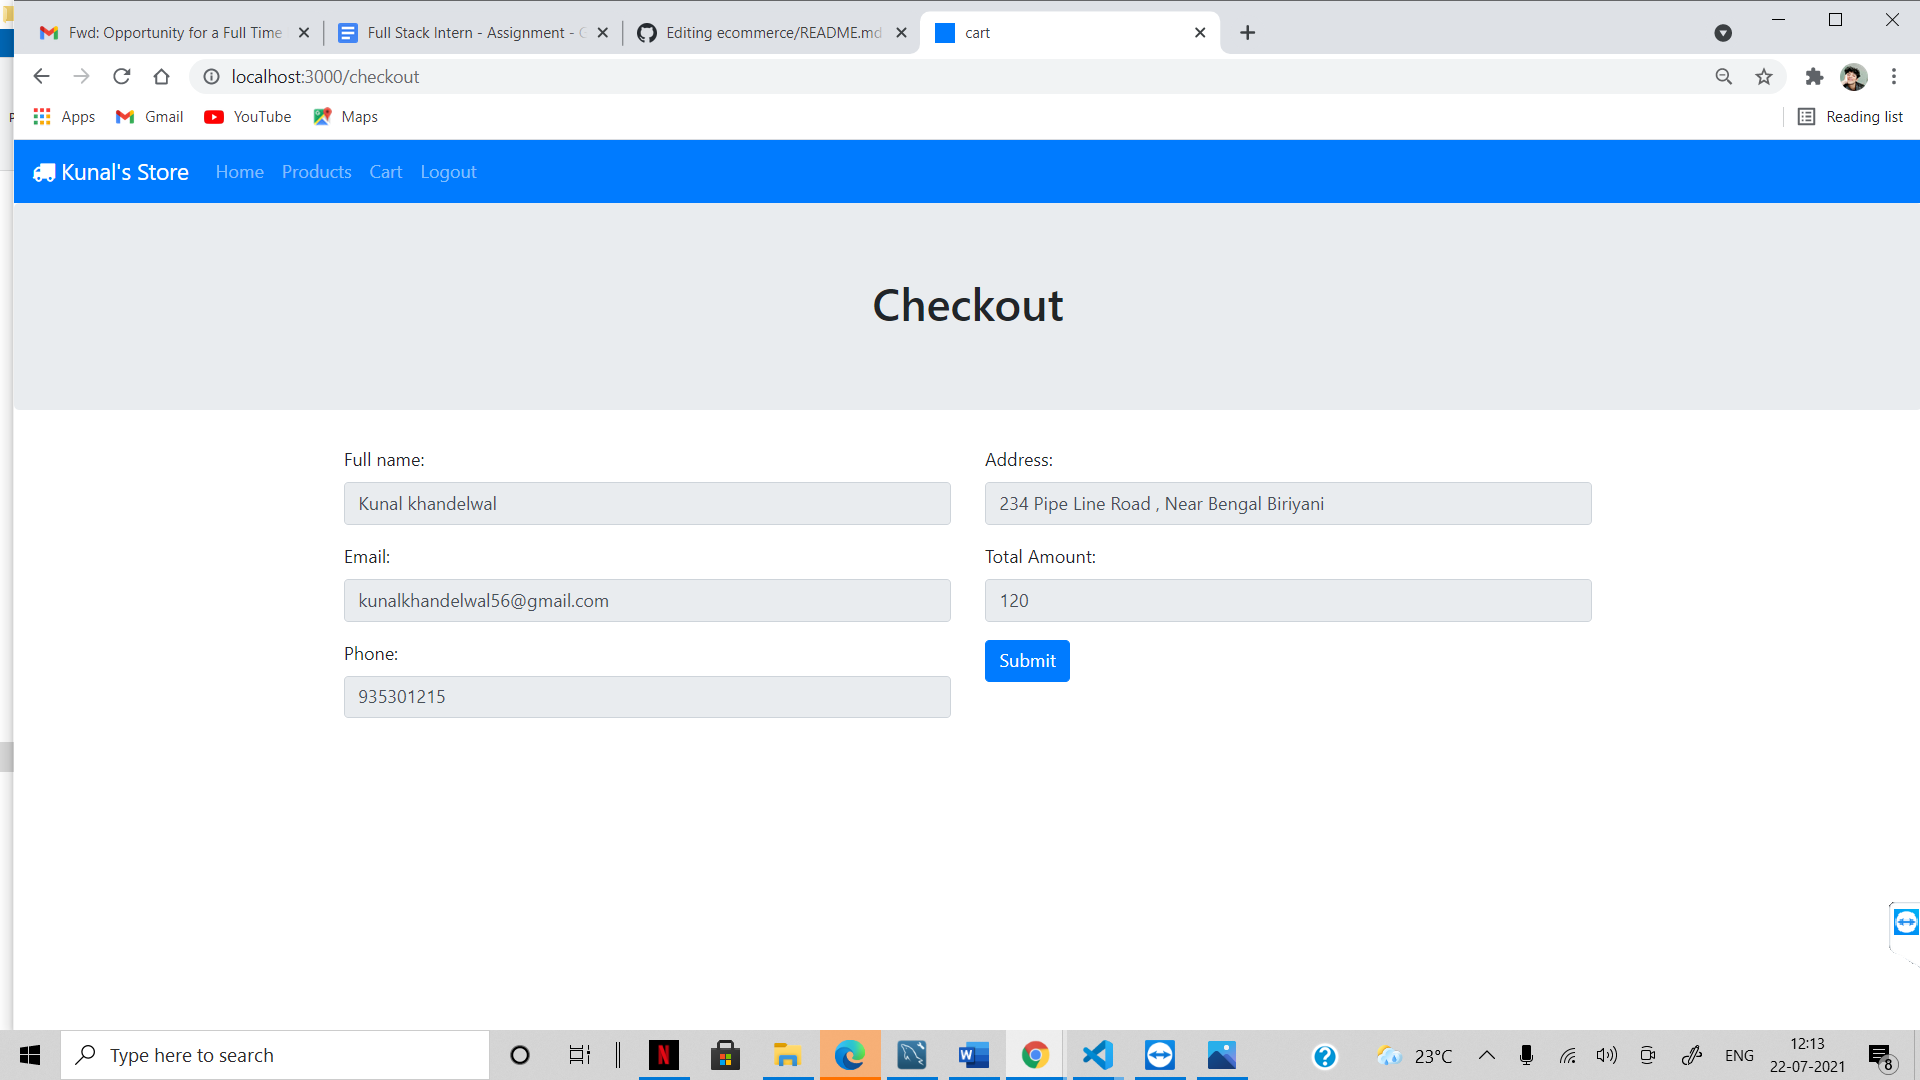Click the Phone number field

coord(647,697)
